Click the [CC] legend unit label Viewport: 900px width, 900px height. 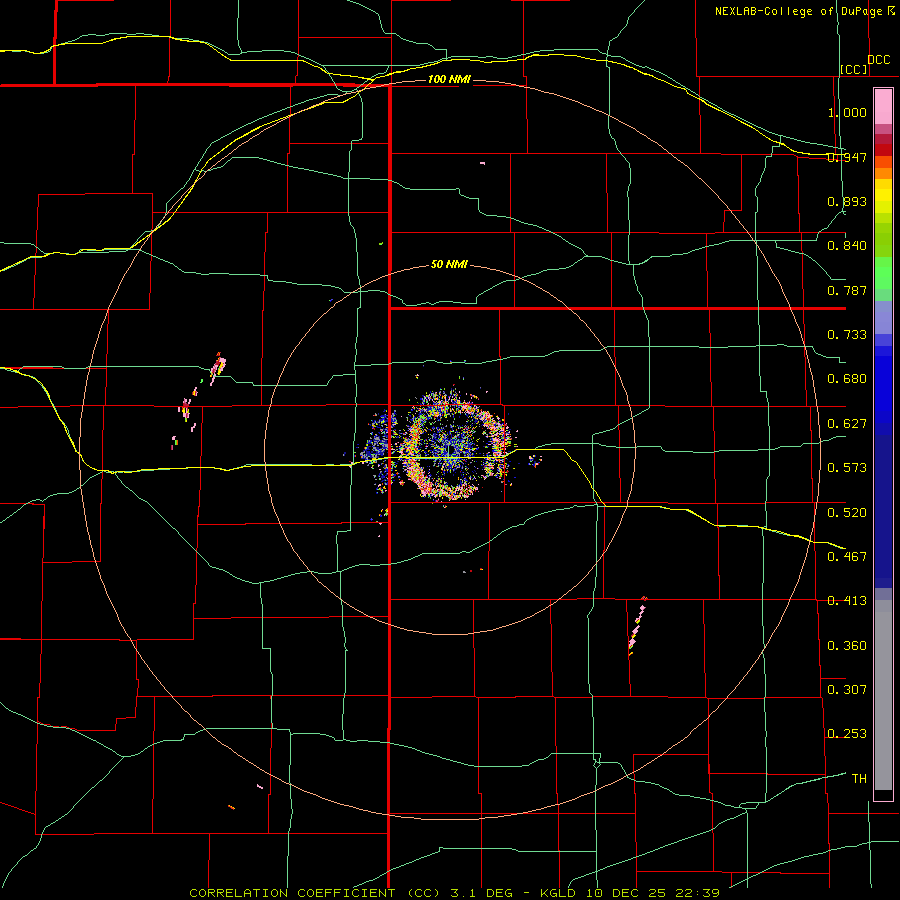click(854, 69)
